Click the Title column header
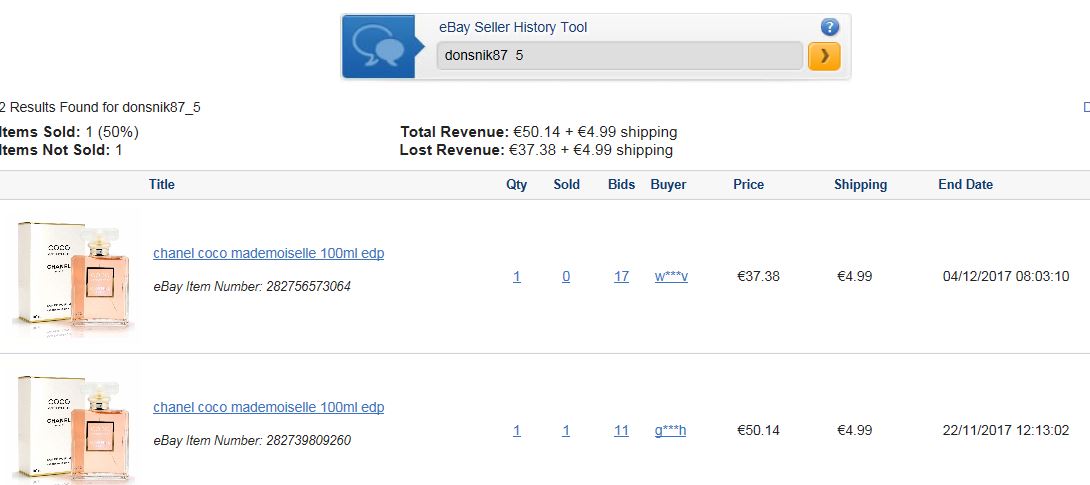This screenshot has height=485, width=1090. click(162, 184)
